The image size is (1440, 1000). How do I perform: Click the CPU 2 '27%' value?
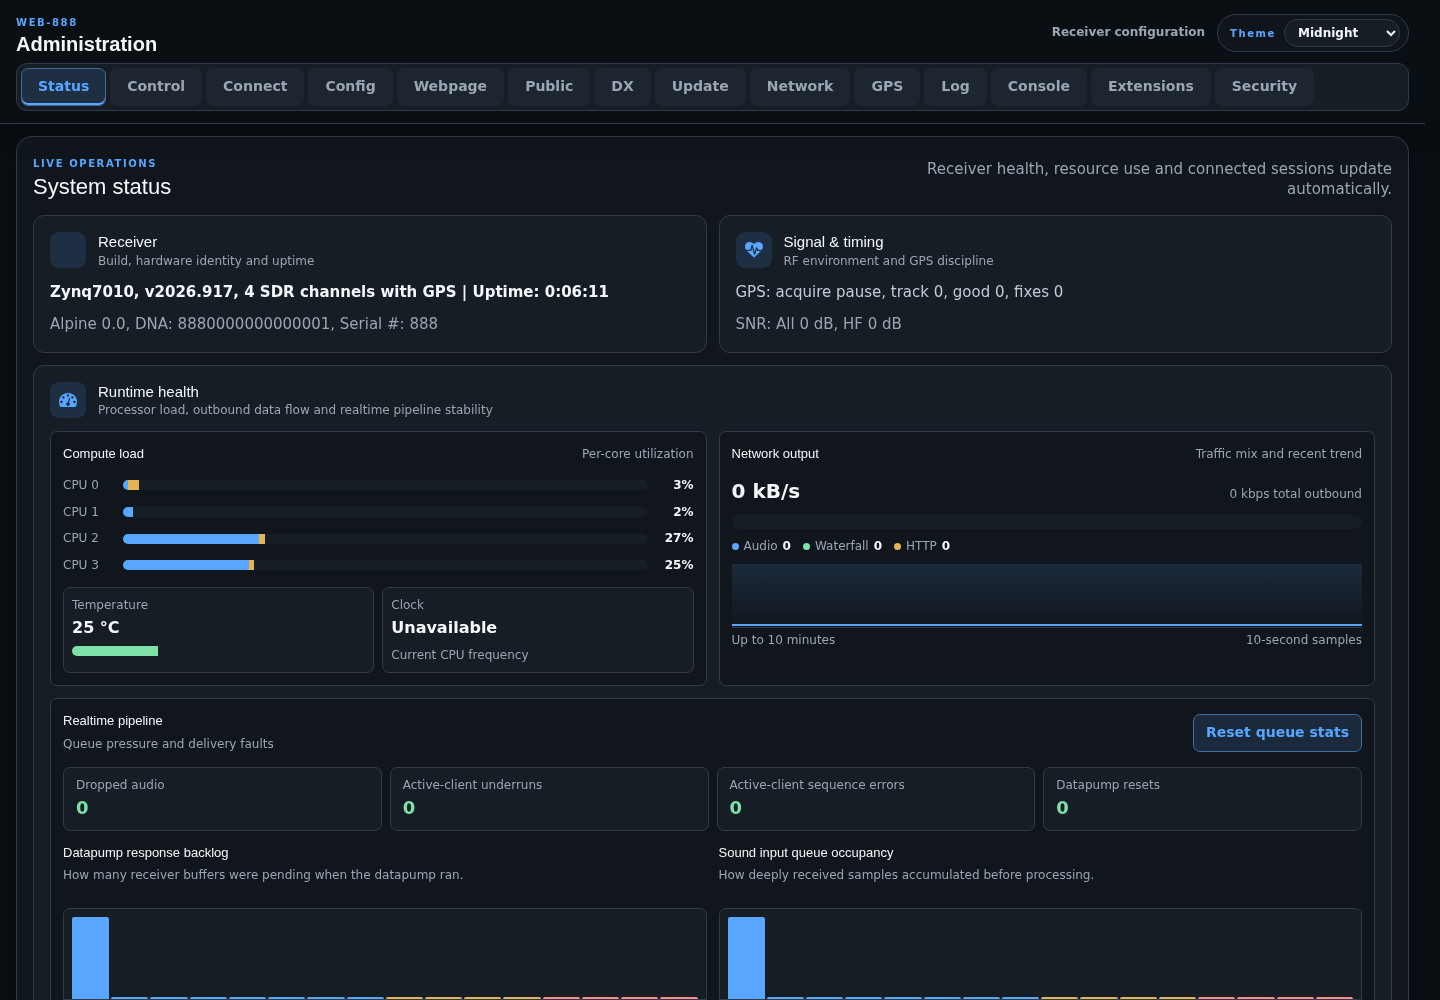(x=679, y=538)
